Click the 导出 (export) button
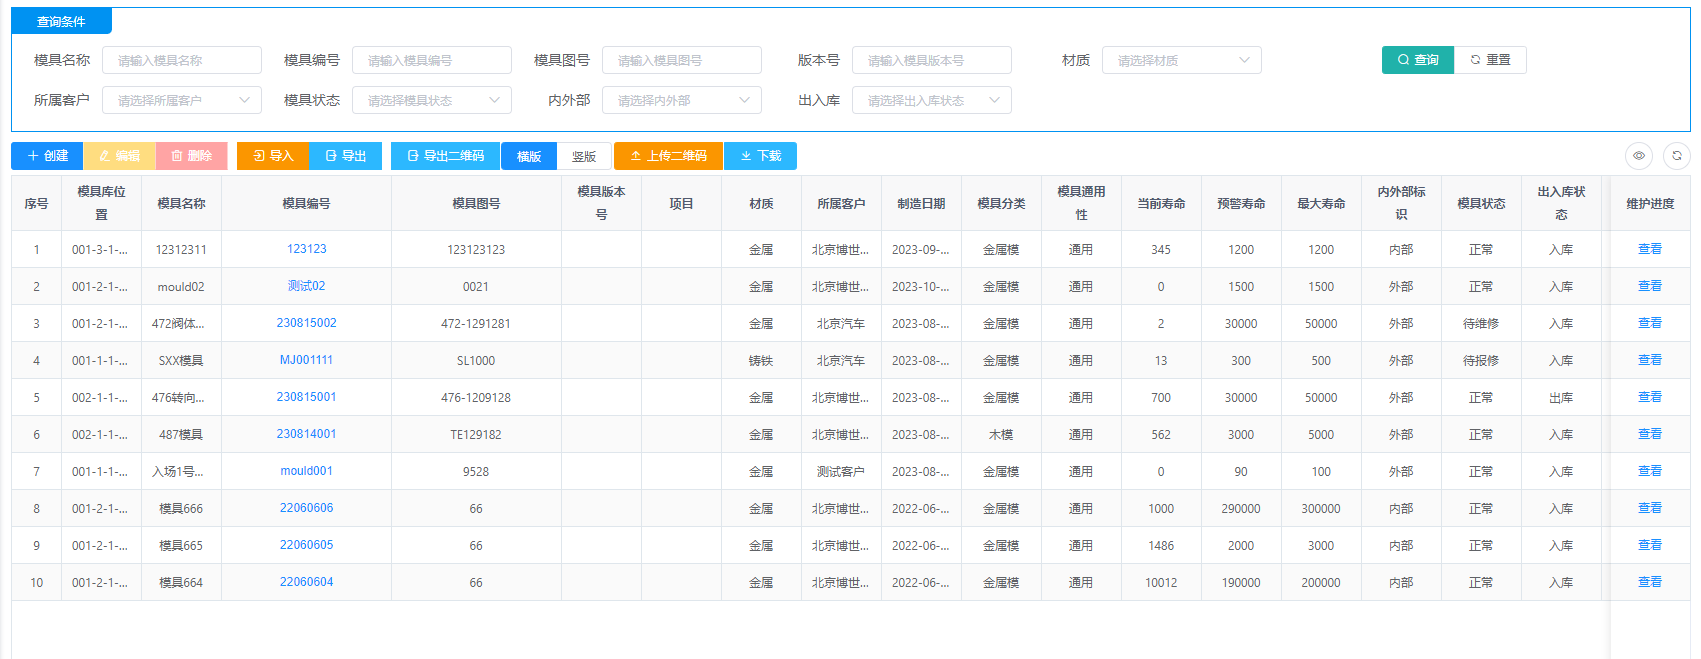This screenshot has width=1701, height=659. pos(346,156)
